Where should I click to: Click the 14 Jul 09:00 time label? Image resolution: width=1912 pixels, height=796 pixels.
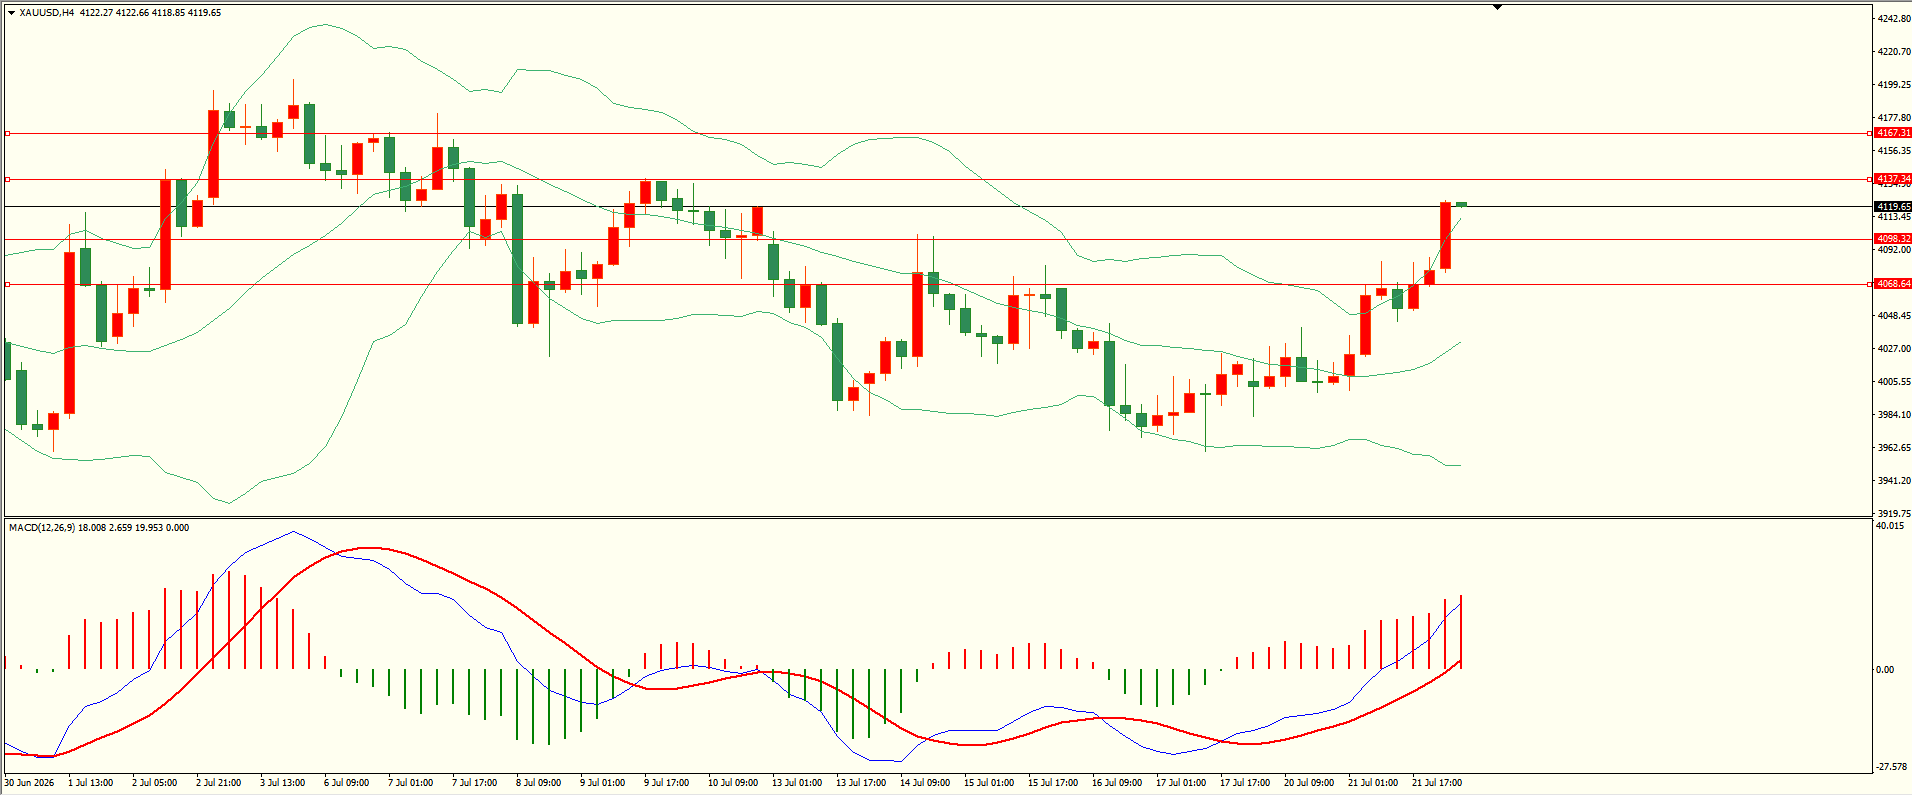[925, 783]
